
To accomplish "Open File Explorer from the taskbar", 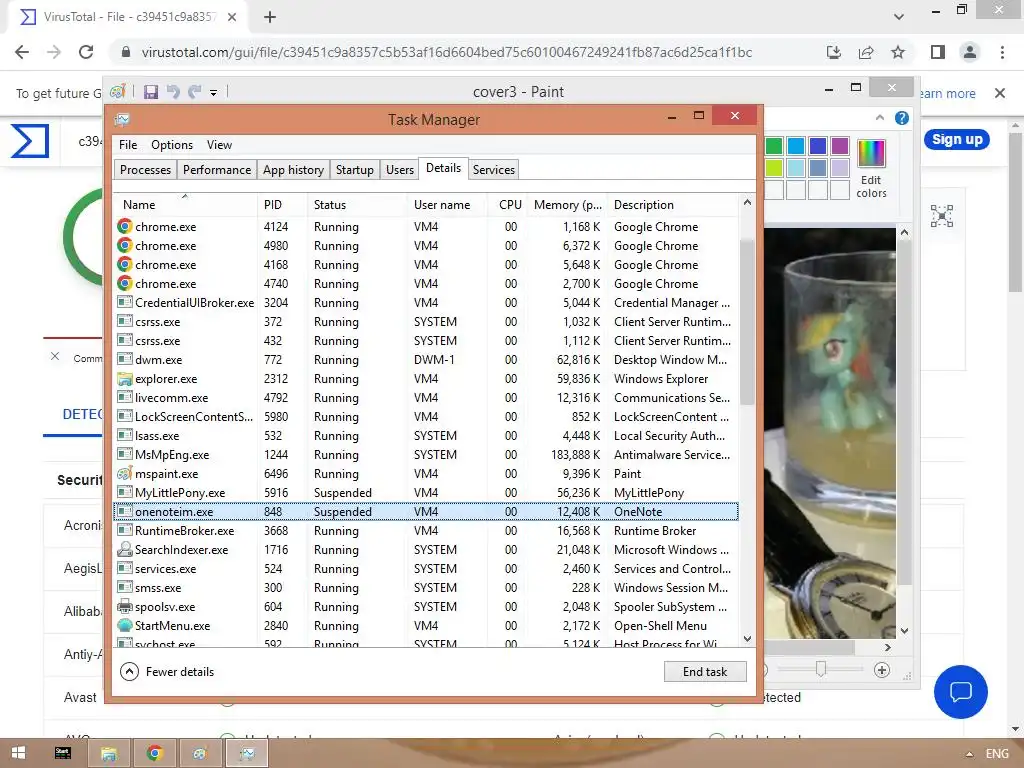I will point(108,753).
